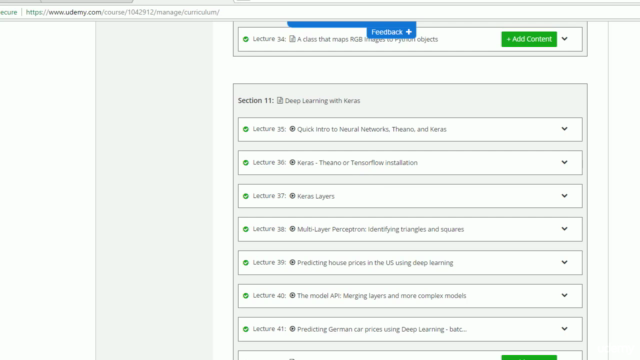Click the Feedback plus button
640x360 pixels.
[391, 32]
